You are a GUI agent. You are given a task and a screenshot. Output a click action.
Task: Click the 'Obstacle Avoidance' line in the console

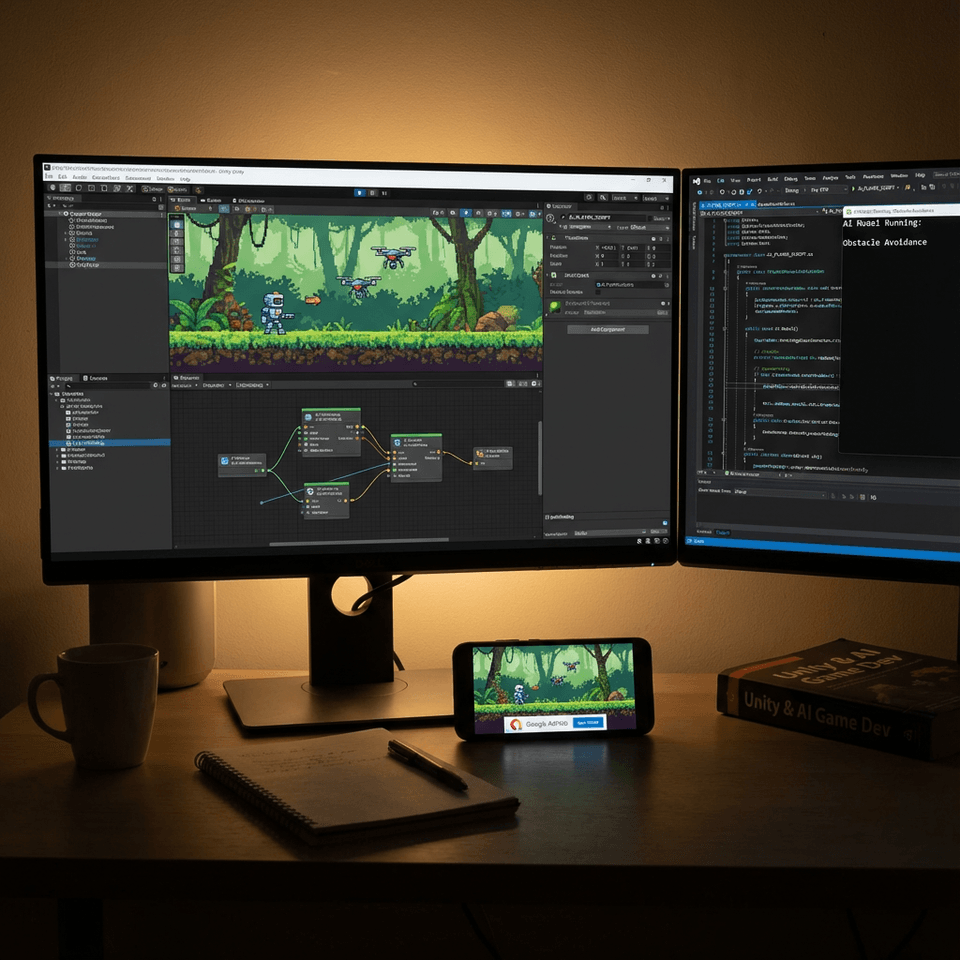coord(885,242)
